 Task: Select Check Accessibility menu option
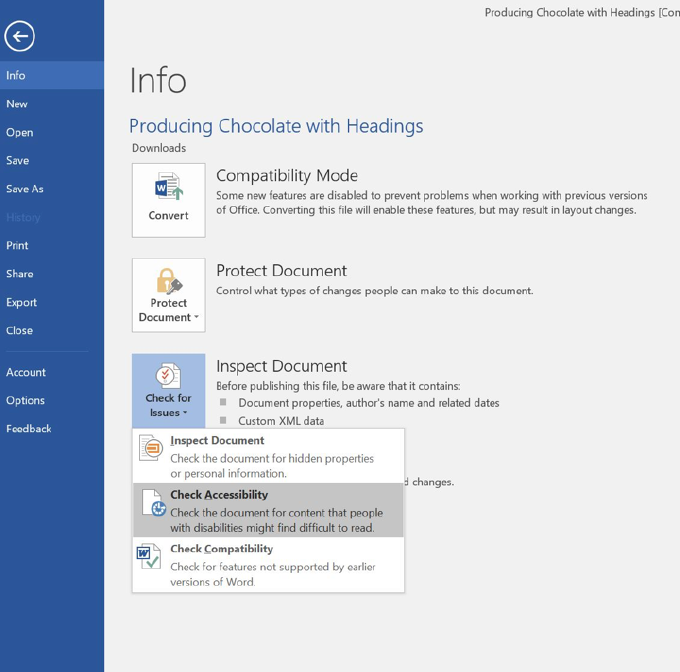(x=268, y=510)
